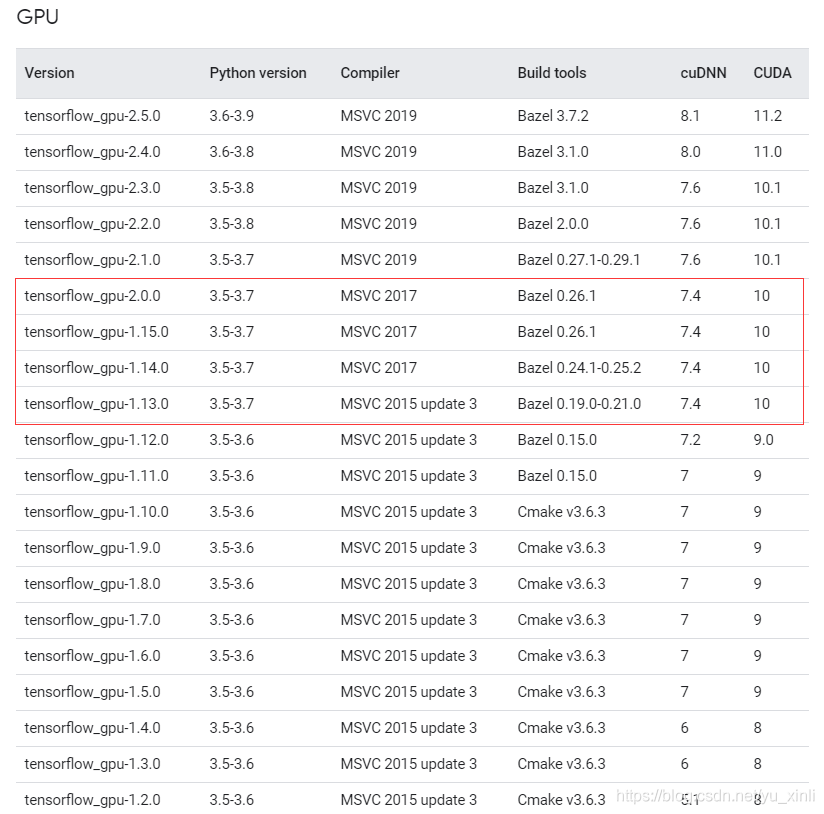Click MSVC 2015 update 3 in tensorflow_gpu-1.13.0 row
824x814 pixels.
pos(408,404)
